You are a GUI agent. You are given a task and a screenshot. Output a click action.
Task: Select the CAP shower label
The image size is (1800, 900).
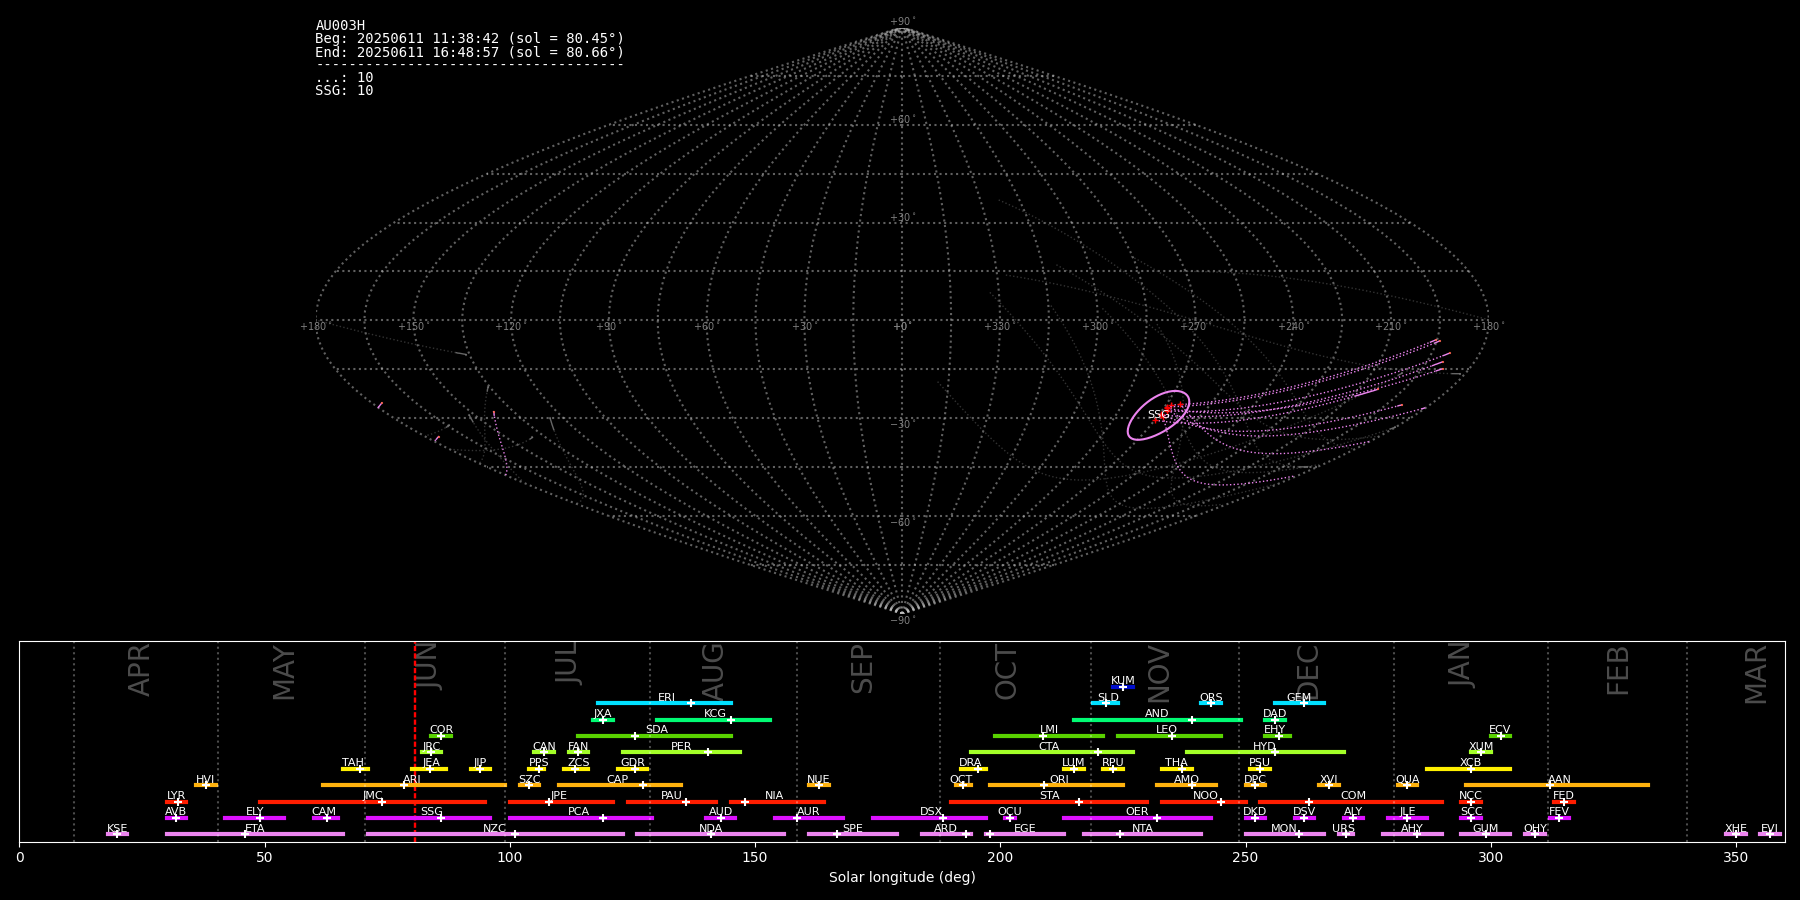pos(617,780)
